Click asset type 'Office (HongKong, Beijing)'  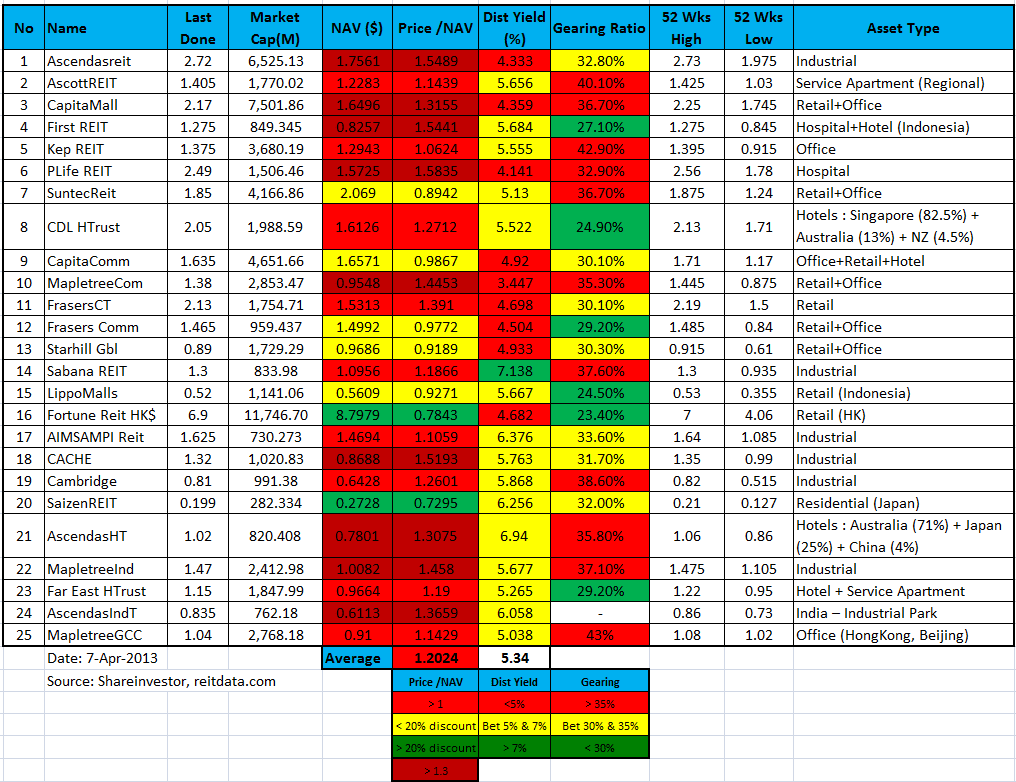pos(903,636)
